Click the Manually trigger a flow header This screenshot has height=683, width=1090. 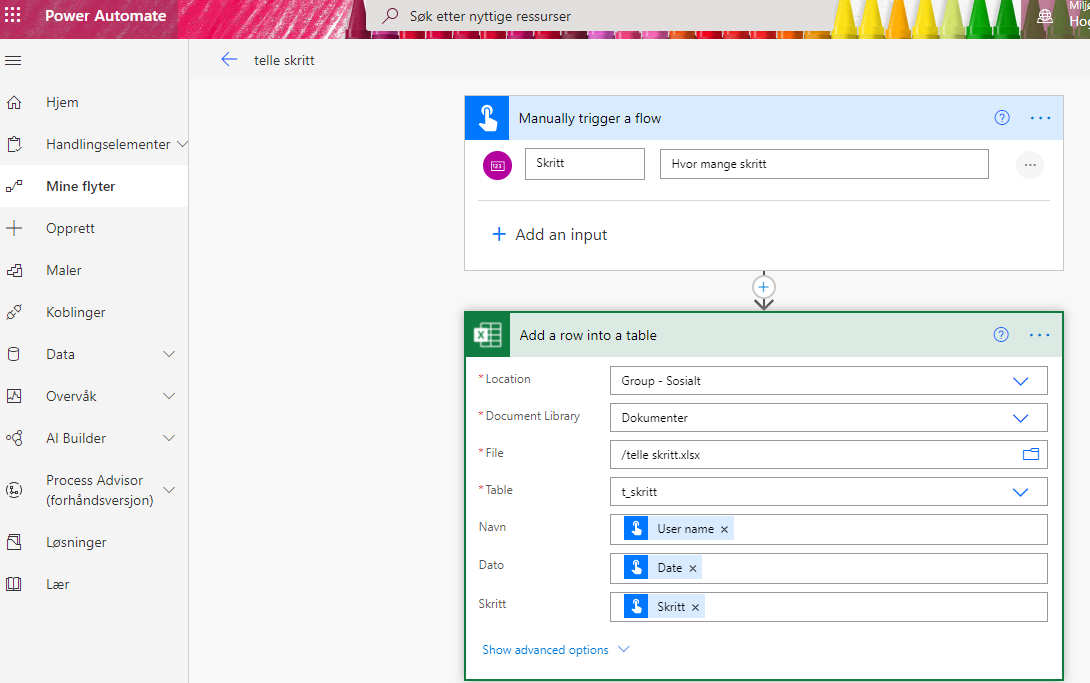pos(764,118)
